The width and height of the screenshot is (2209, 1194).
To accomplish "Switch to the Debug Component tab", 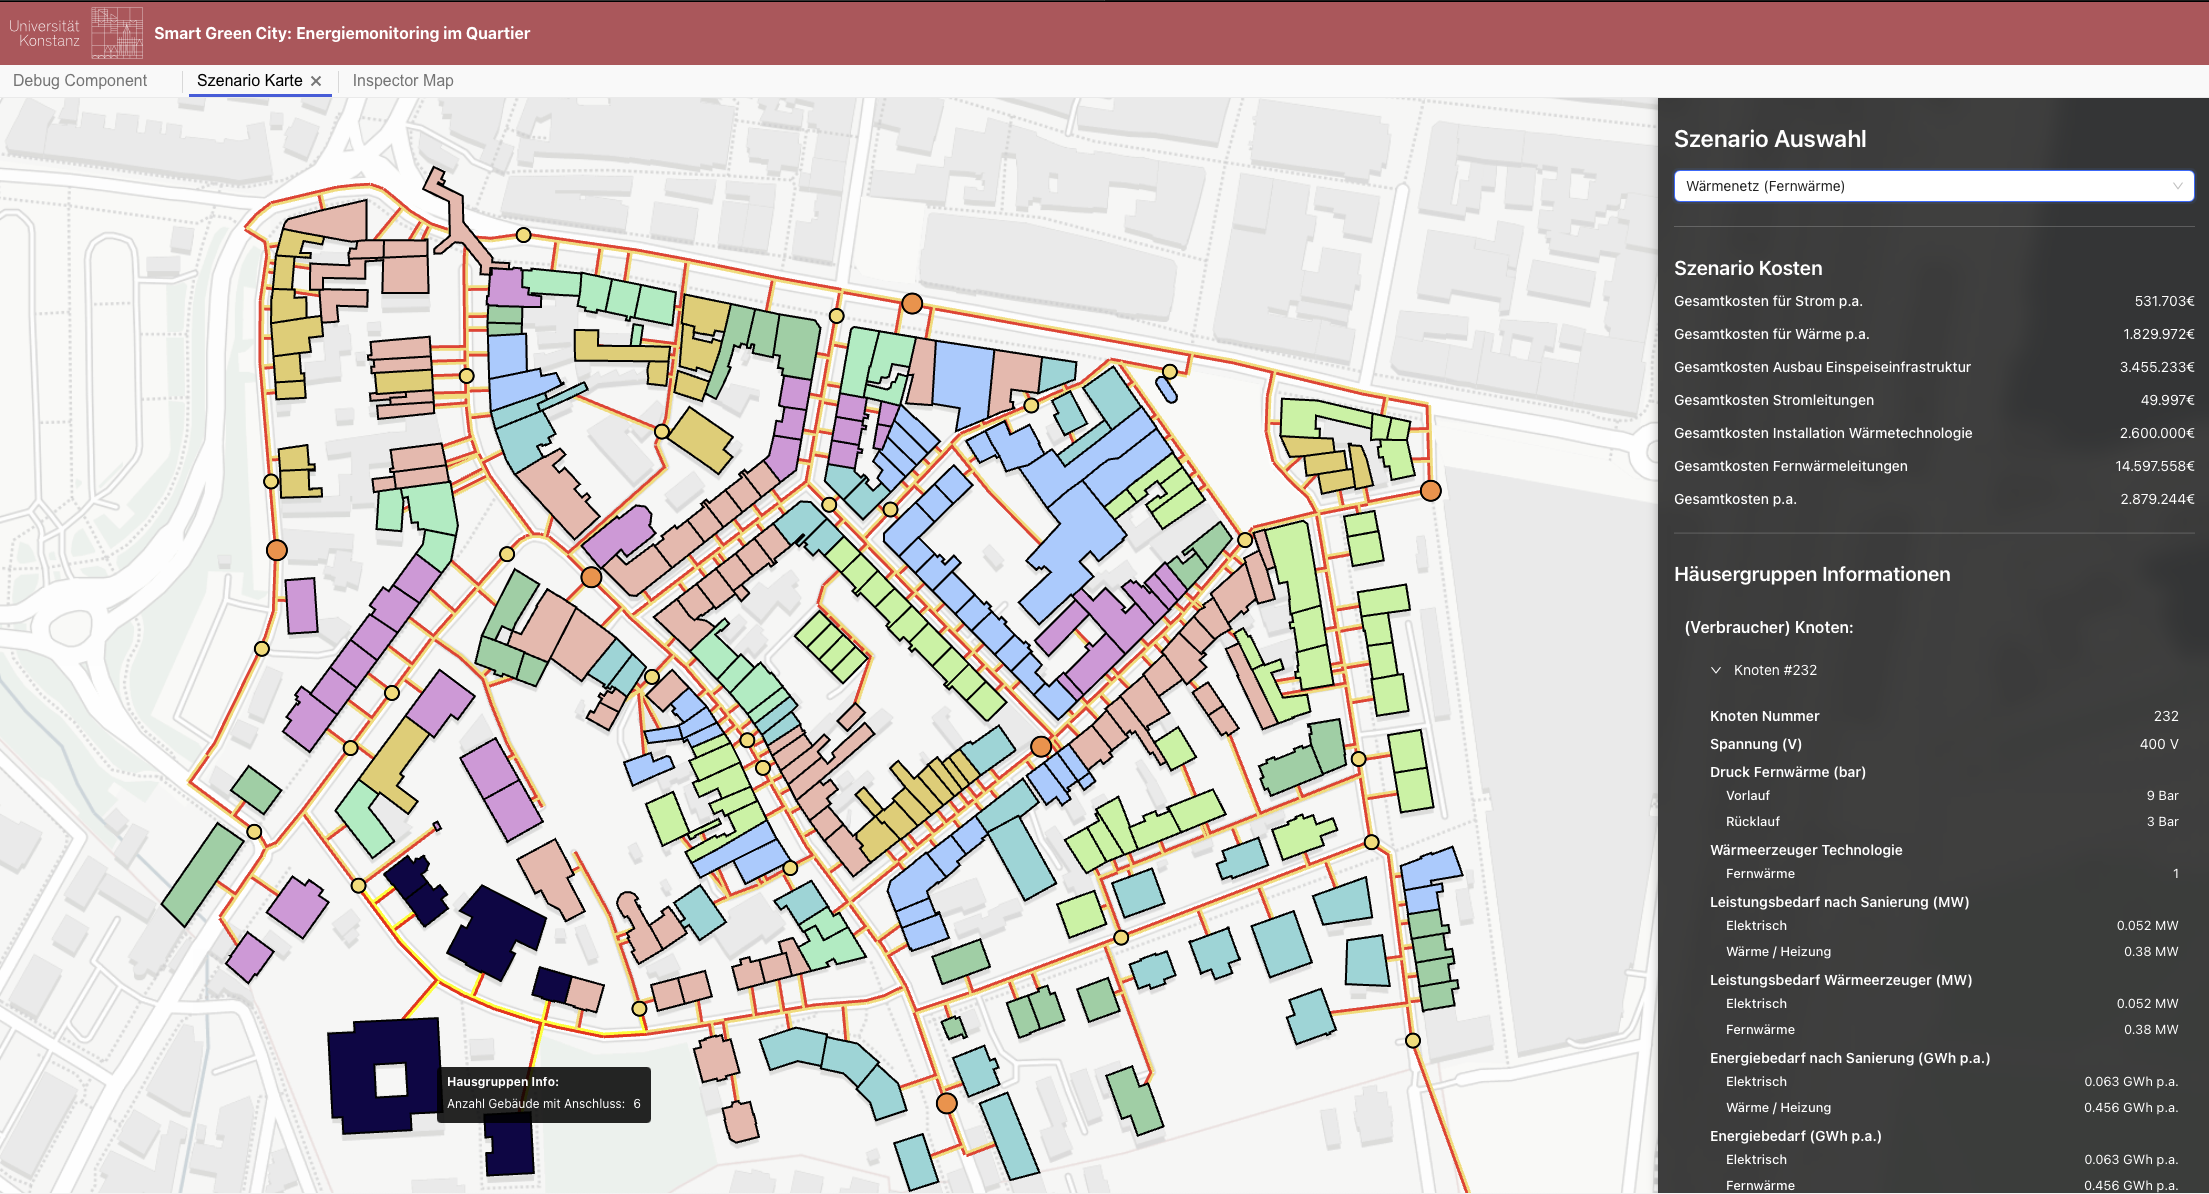I will click(80, 81).
